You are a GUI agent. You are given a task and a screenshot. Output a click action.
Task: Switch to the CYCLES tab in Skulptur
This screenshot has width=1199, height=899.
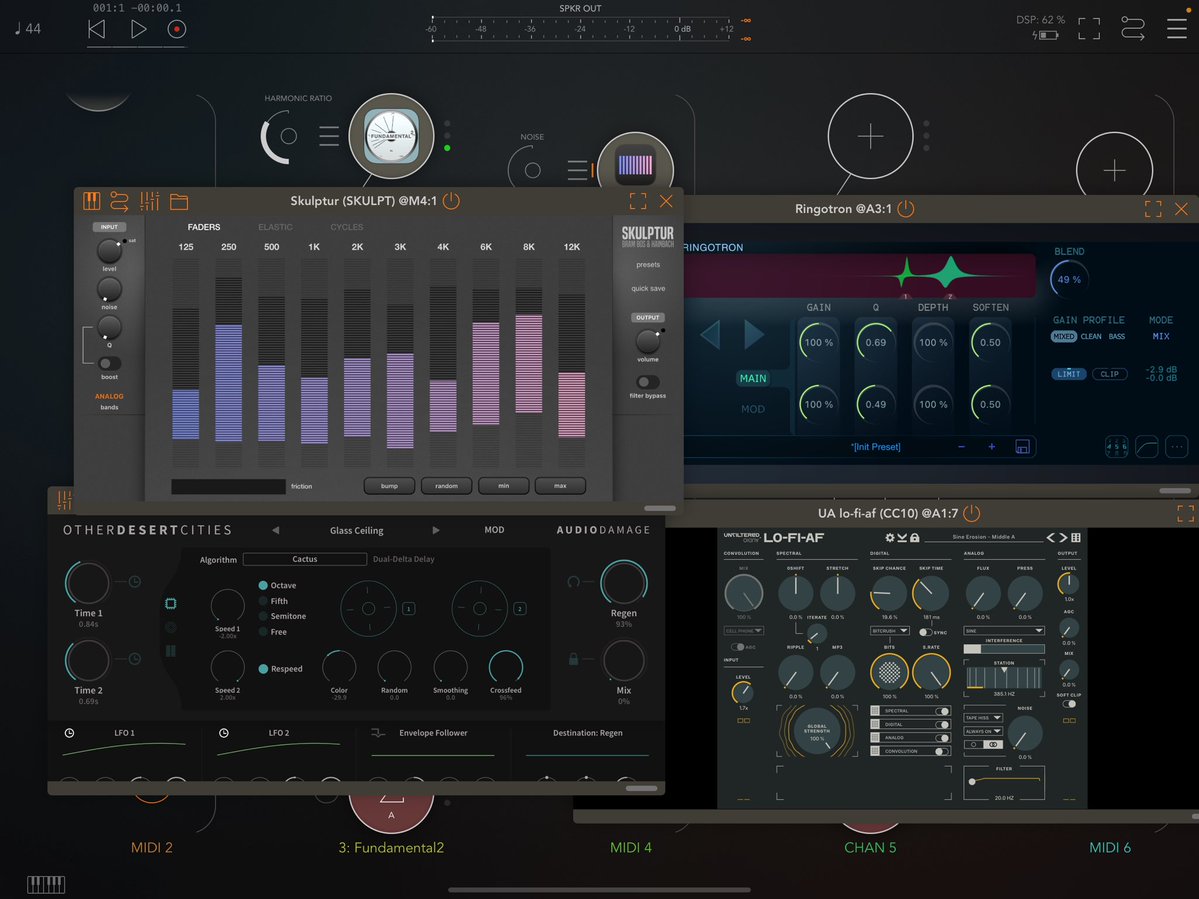[346, 227]
